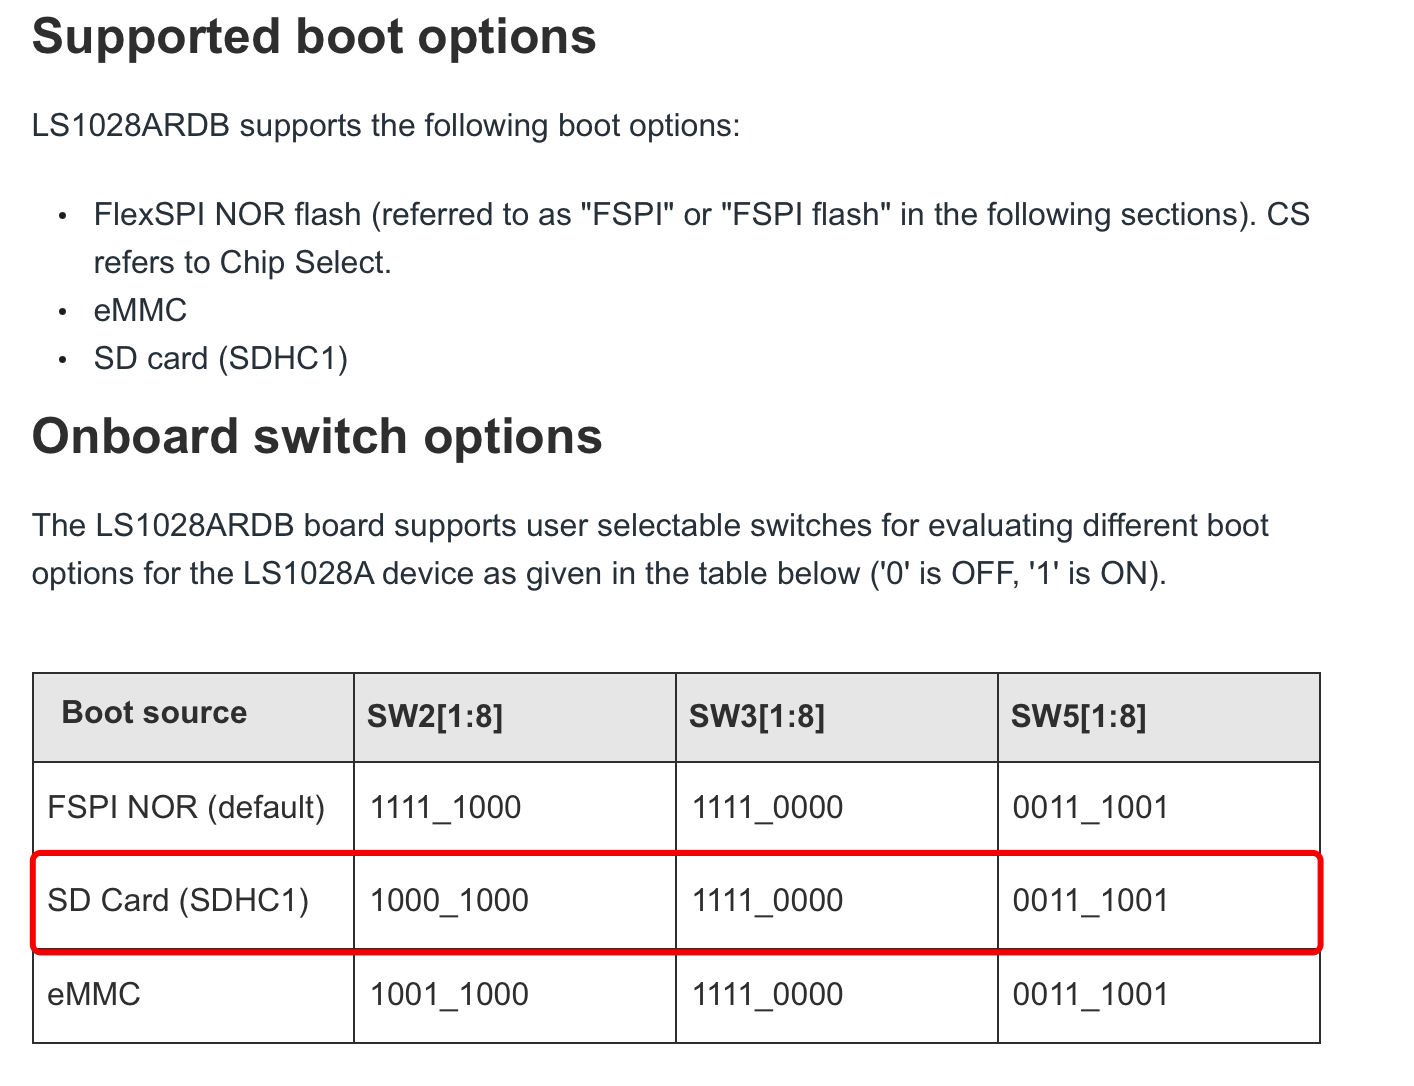This screenshot has width=1414, height=1086.
Task: Click the SW2 value 1000_1000 cell
Action: tap(449, 900)
